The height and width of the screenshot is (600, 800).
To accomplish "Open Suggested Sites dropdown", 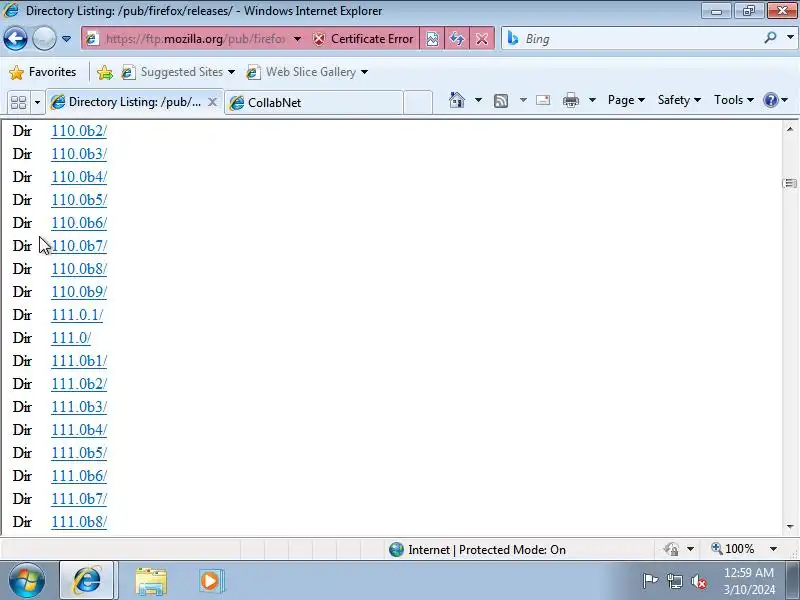I will pyautogui.click(x=178, y=72).
